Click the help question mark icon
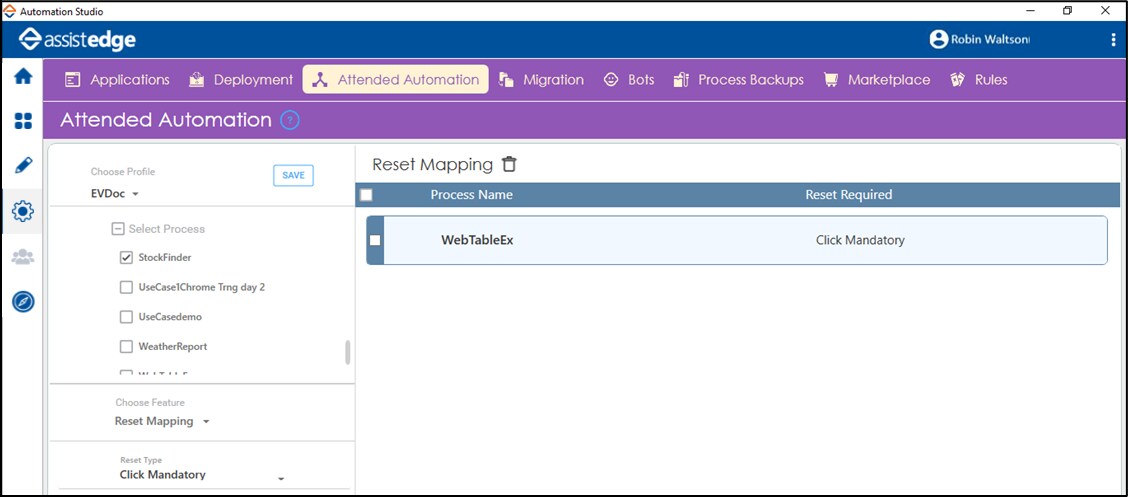This screenshot has width=1128, height=497. pyautogui.click(x=290, y=121)
